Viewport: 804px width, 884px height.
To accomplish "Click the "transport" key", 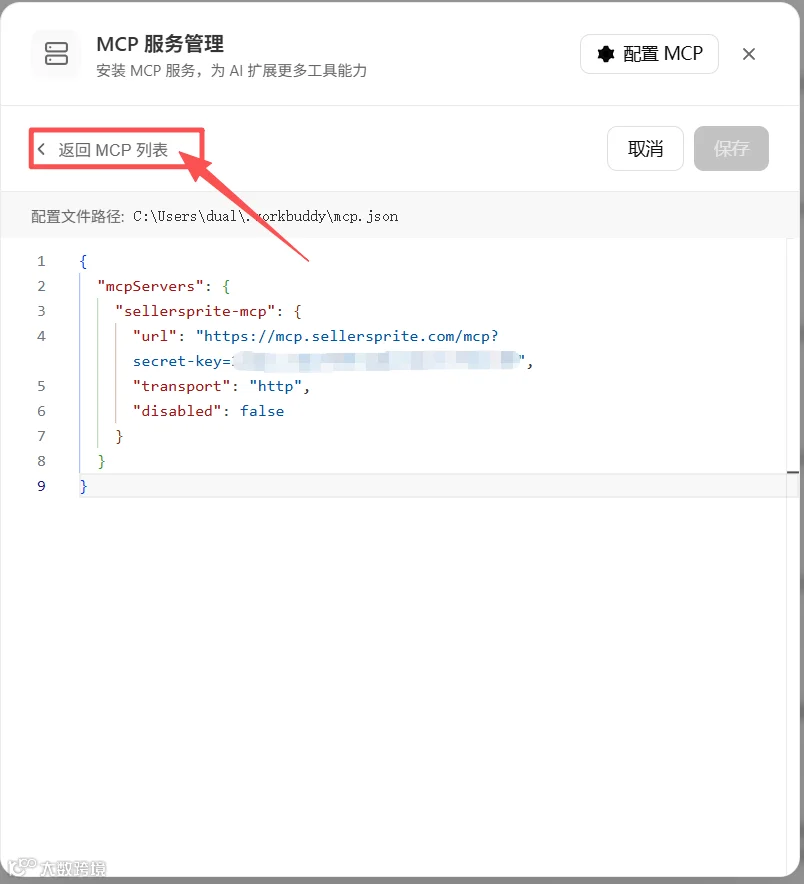I will (182, 386).
